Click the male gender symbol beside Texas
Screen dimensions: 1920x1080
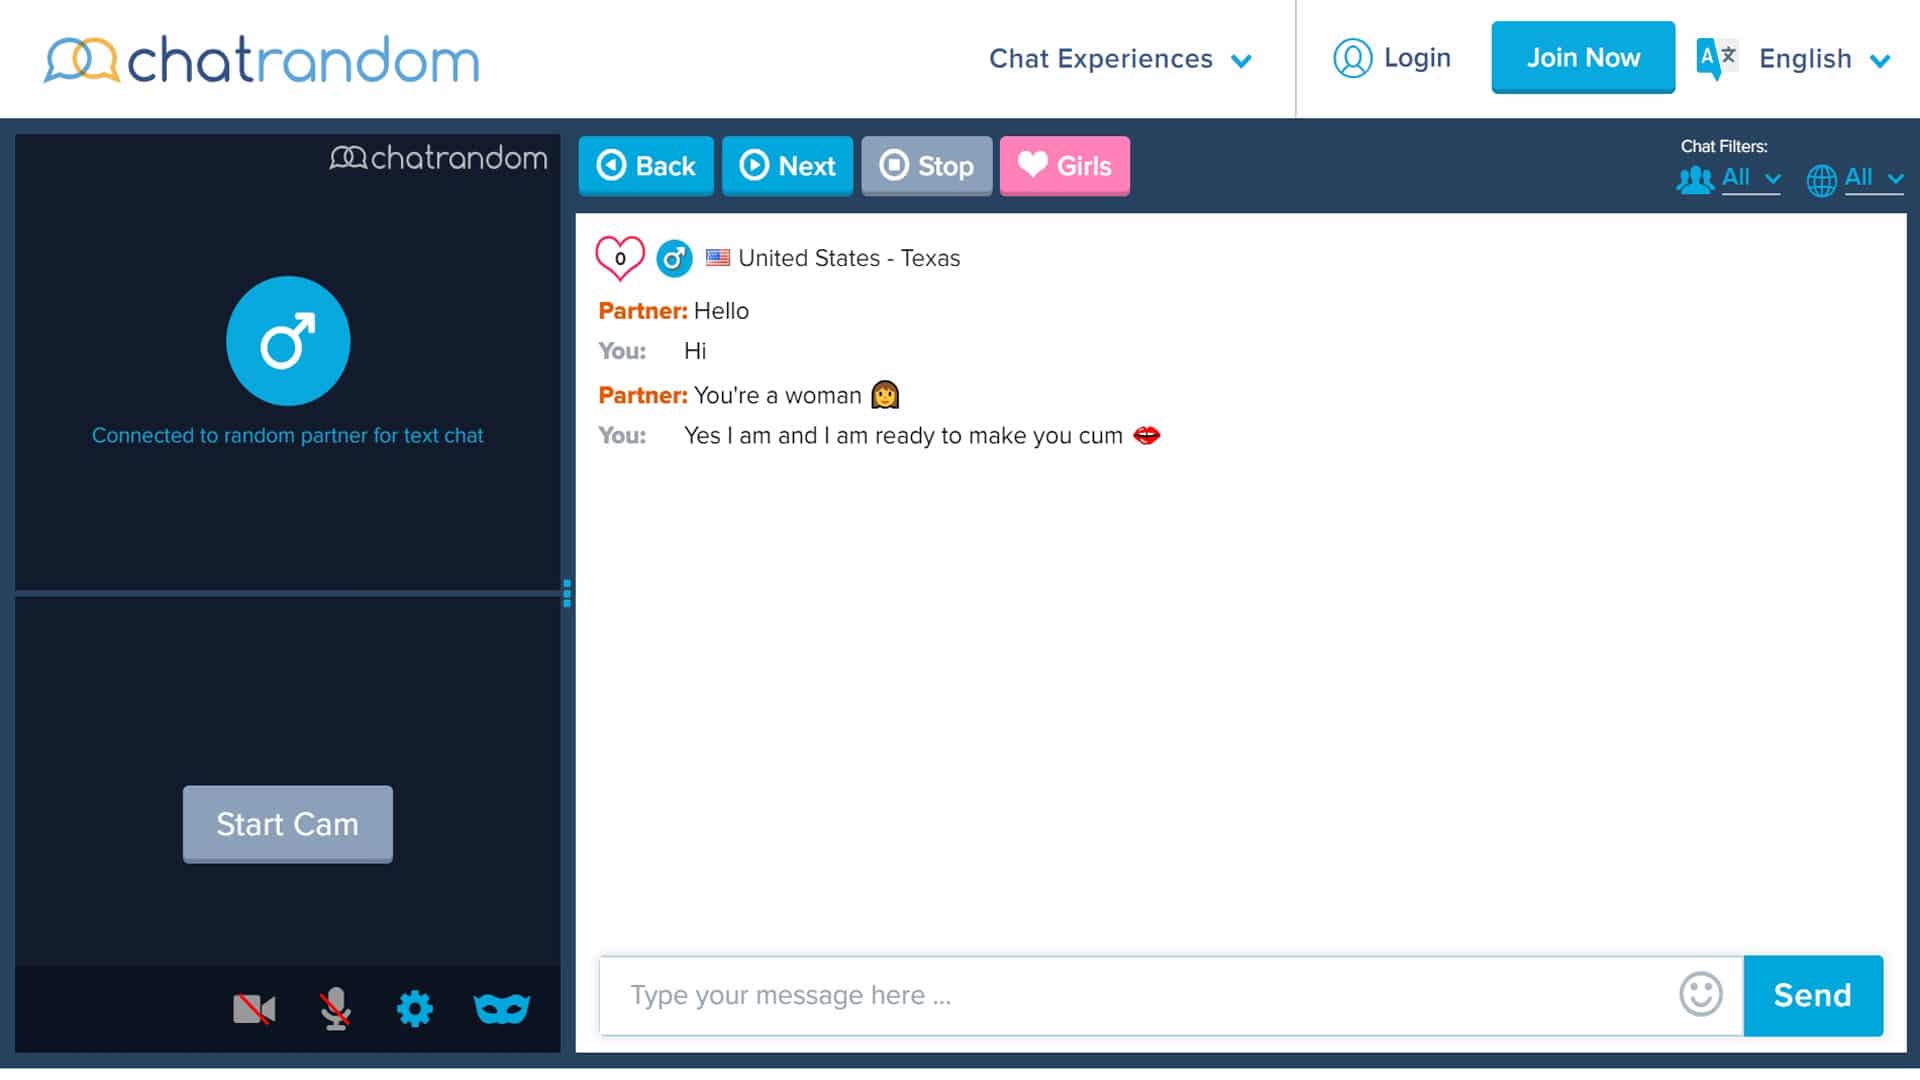(674, 258)
